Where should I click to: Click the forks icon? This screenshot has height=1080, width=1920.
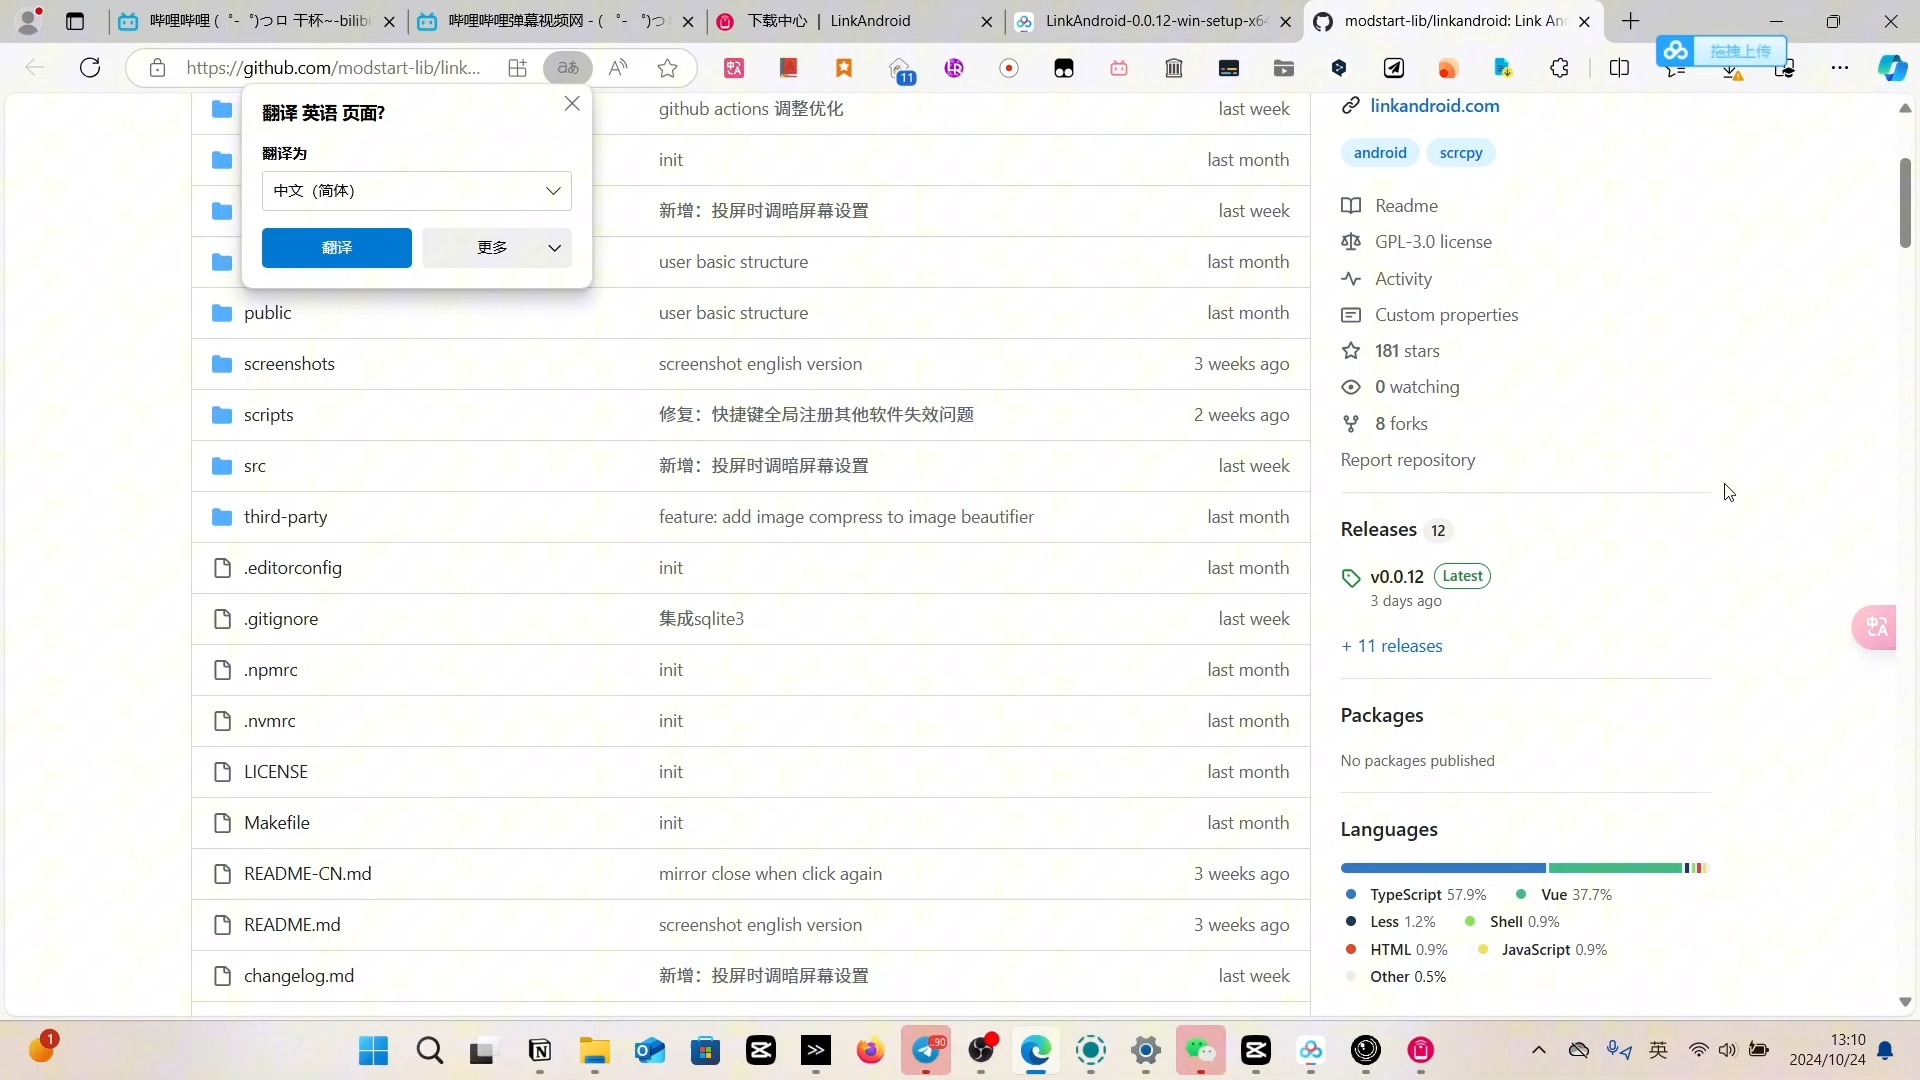1353,423
